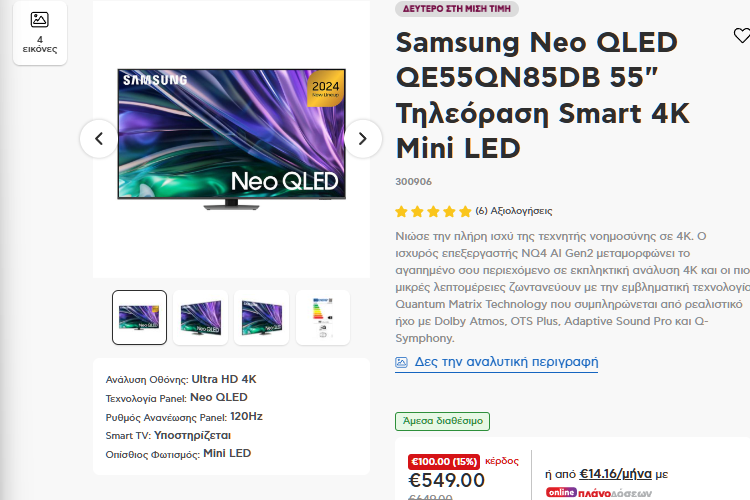Select the second product thumbnail

201,317
